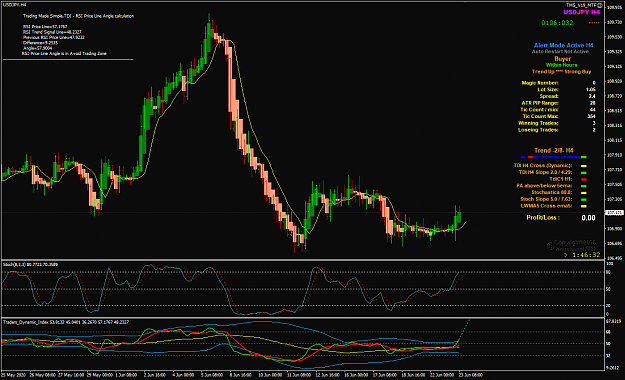Click the 'Loseing Trades:' label

pyautogui.click(x=538, y=130)
